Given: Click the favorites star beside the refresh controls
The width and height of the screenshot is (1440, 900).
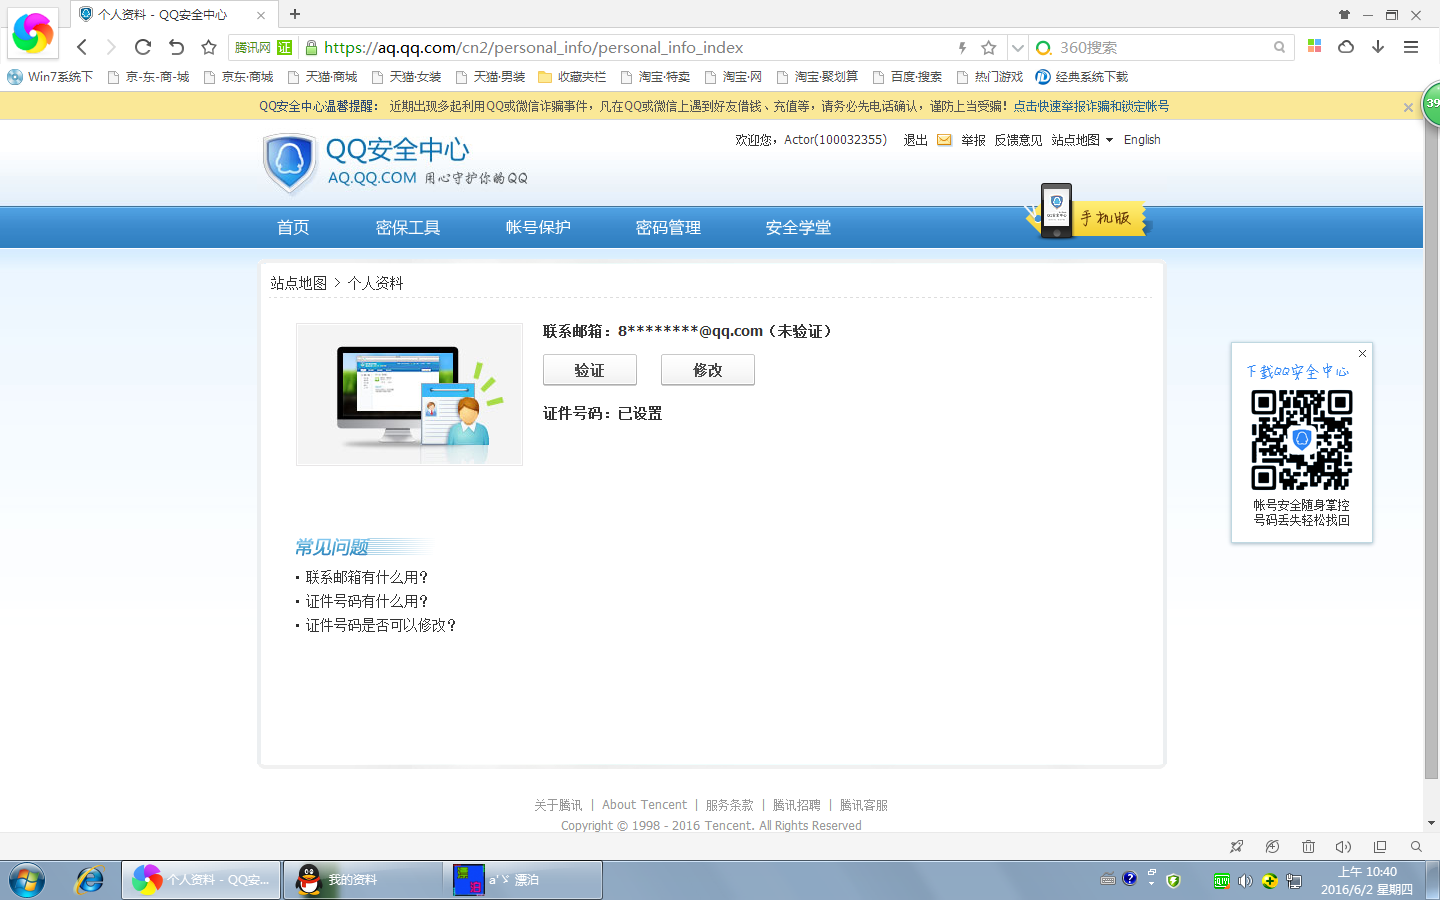Looking at the screenshot, I should [209, 47].
